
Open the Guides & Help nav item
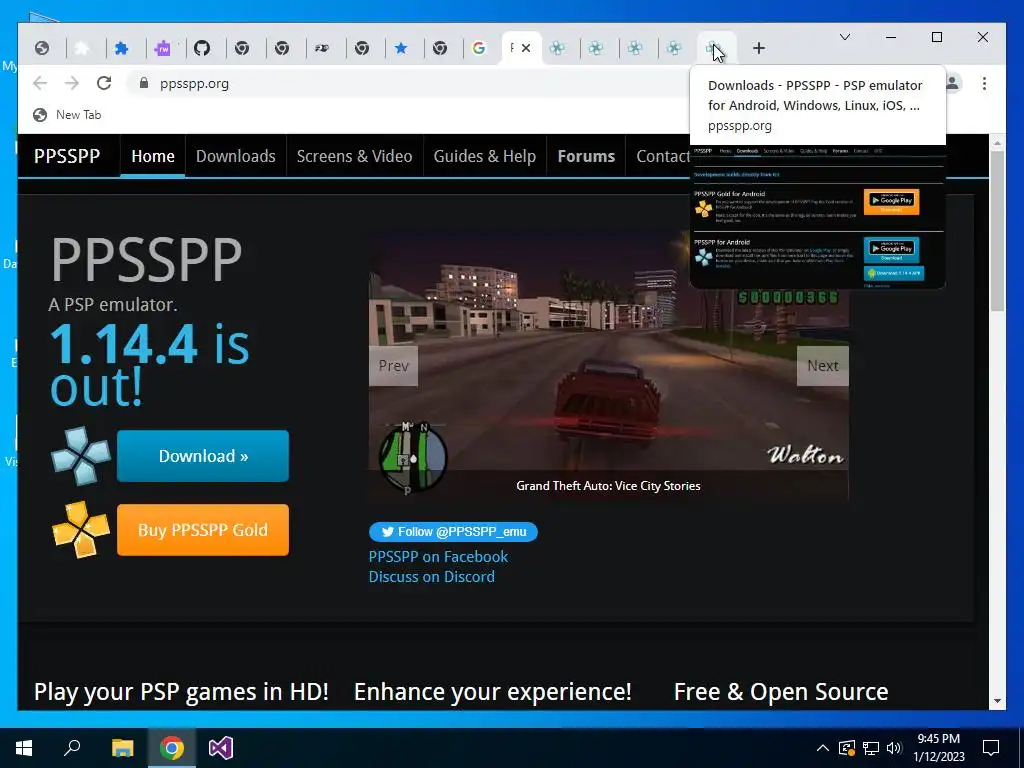point(485,156)
